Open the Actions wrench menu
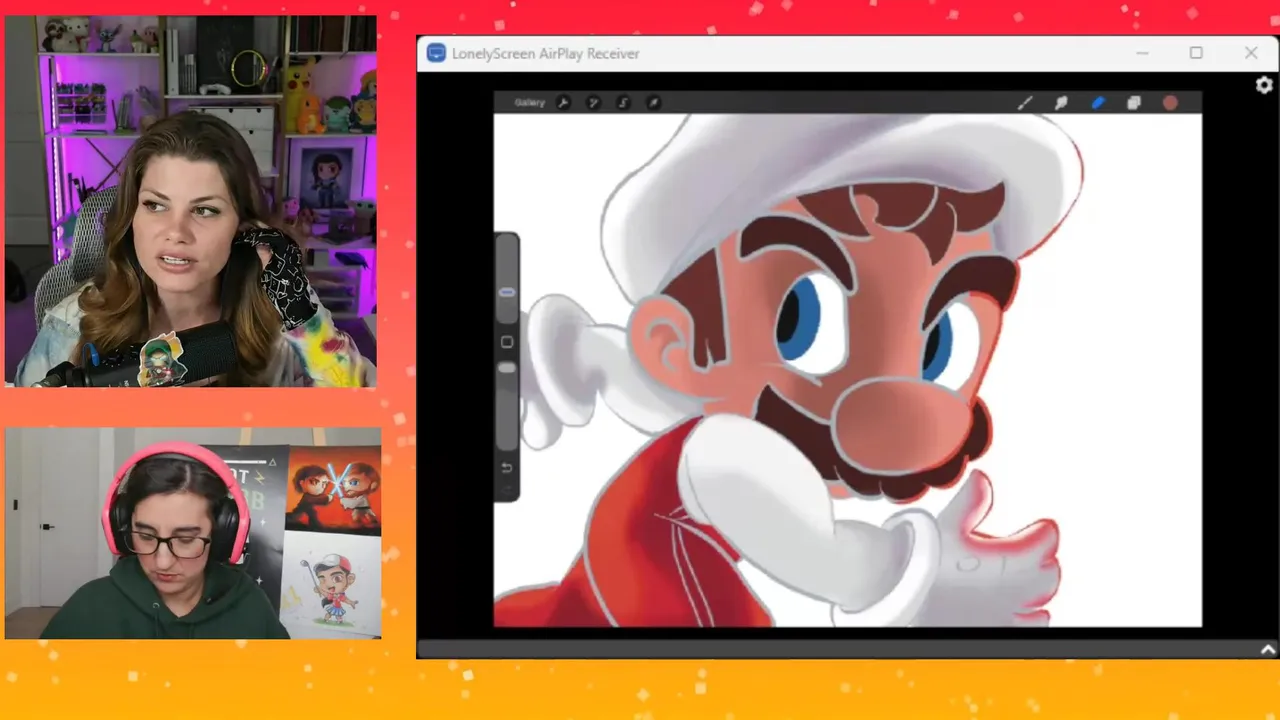 click(563, 102)
